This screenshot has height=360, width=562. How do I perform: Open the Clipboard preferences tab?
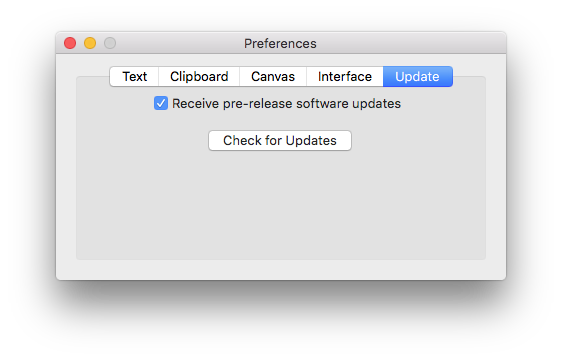coord(199,76)
